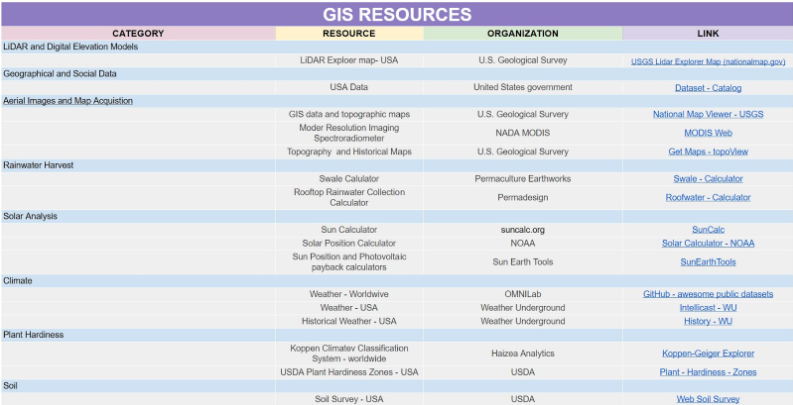This screenshot has height=405, width=793.
Task: Select the Climate category row
Action: point(397,281)
